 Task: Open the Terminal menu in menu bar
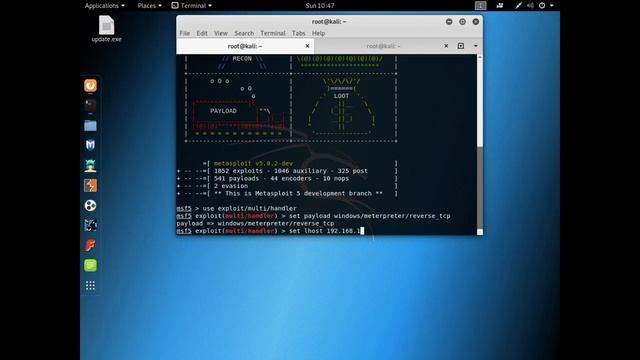coord(273,33)
